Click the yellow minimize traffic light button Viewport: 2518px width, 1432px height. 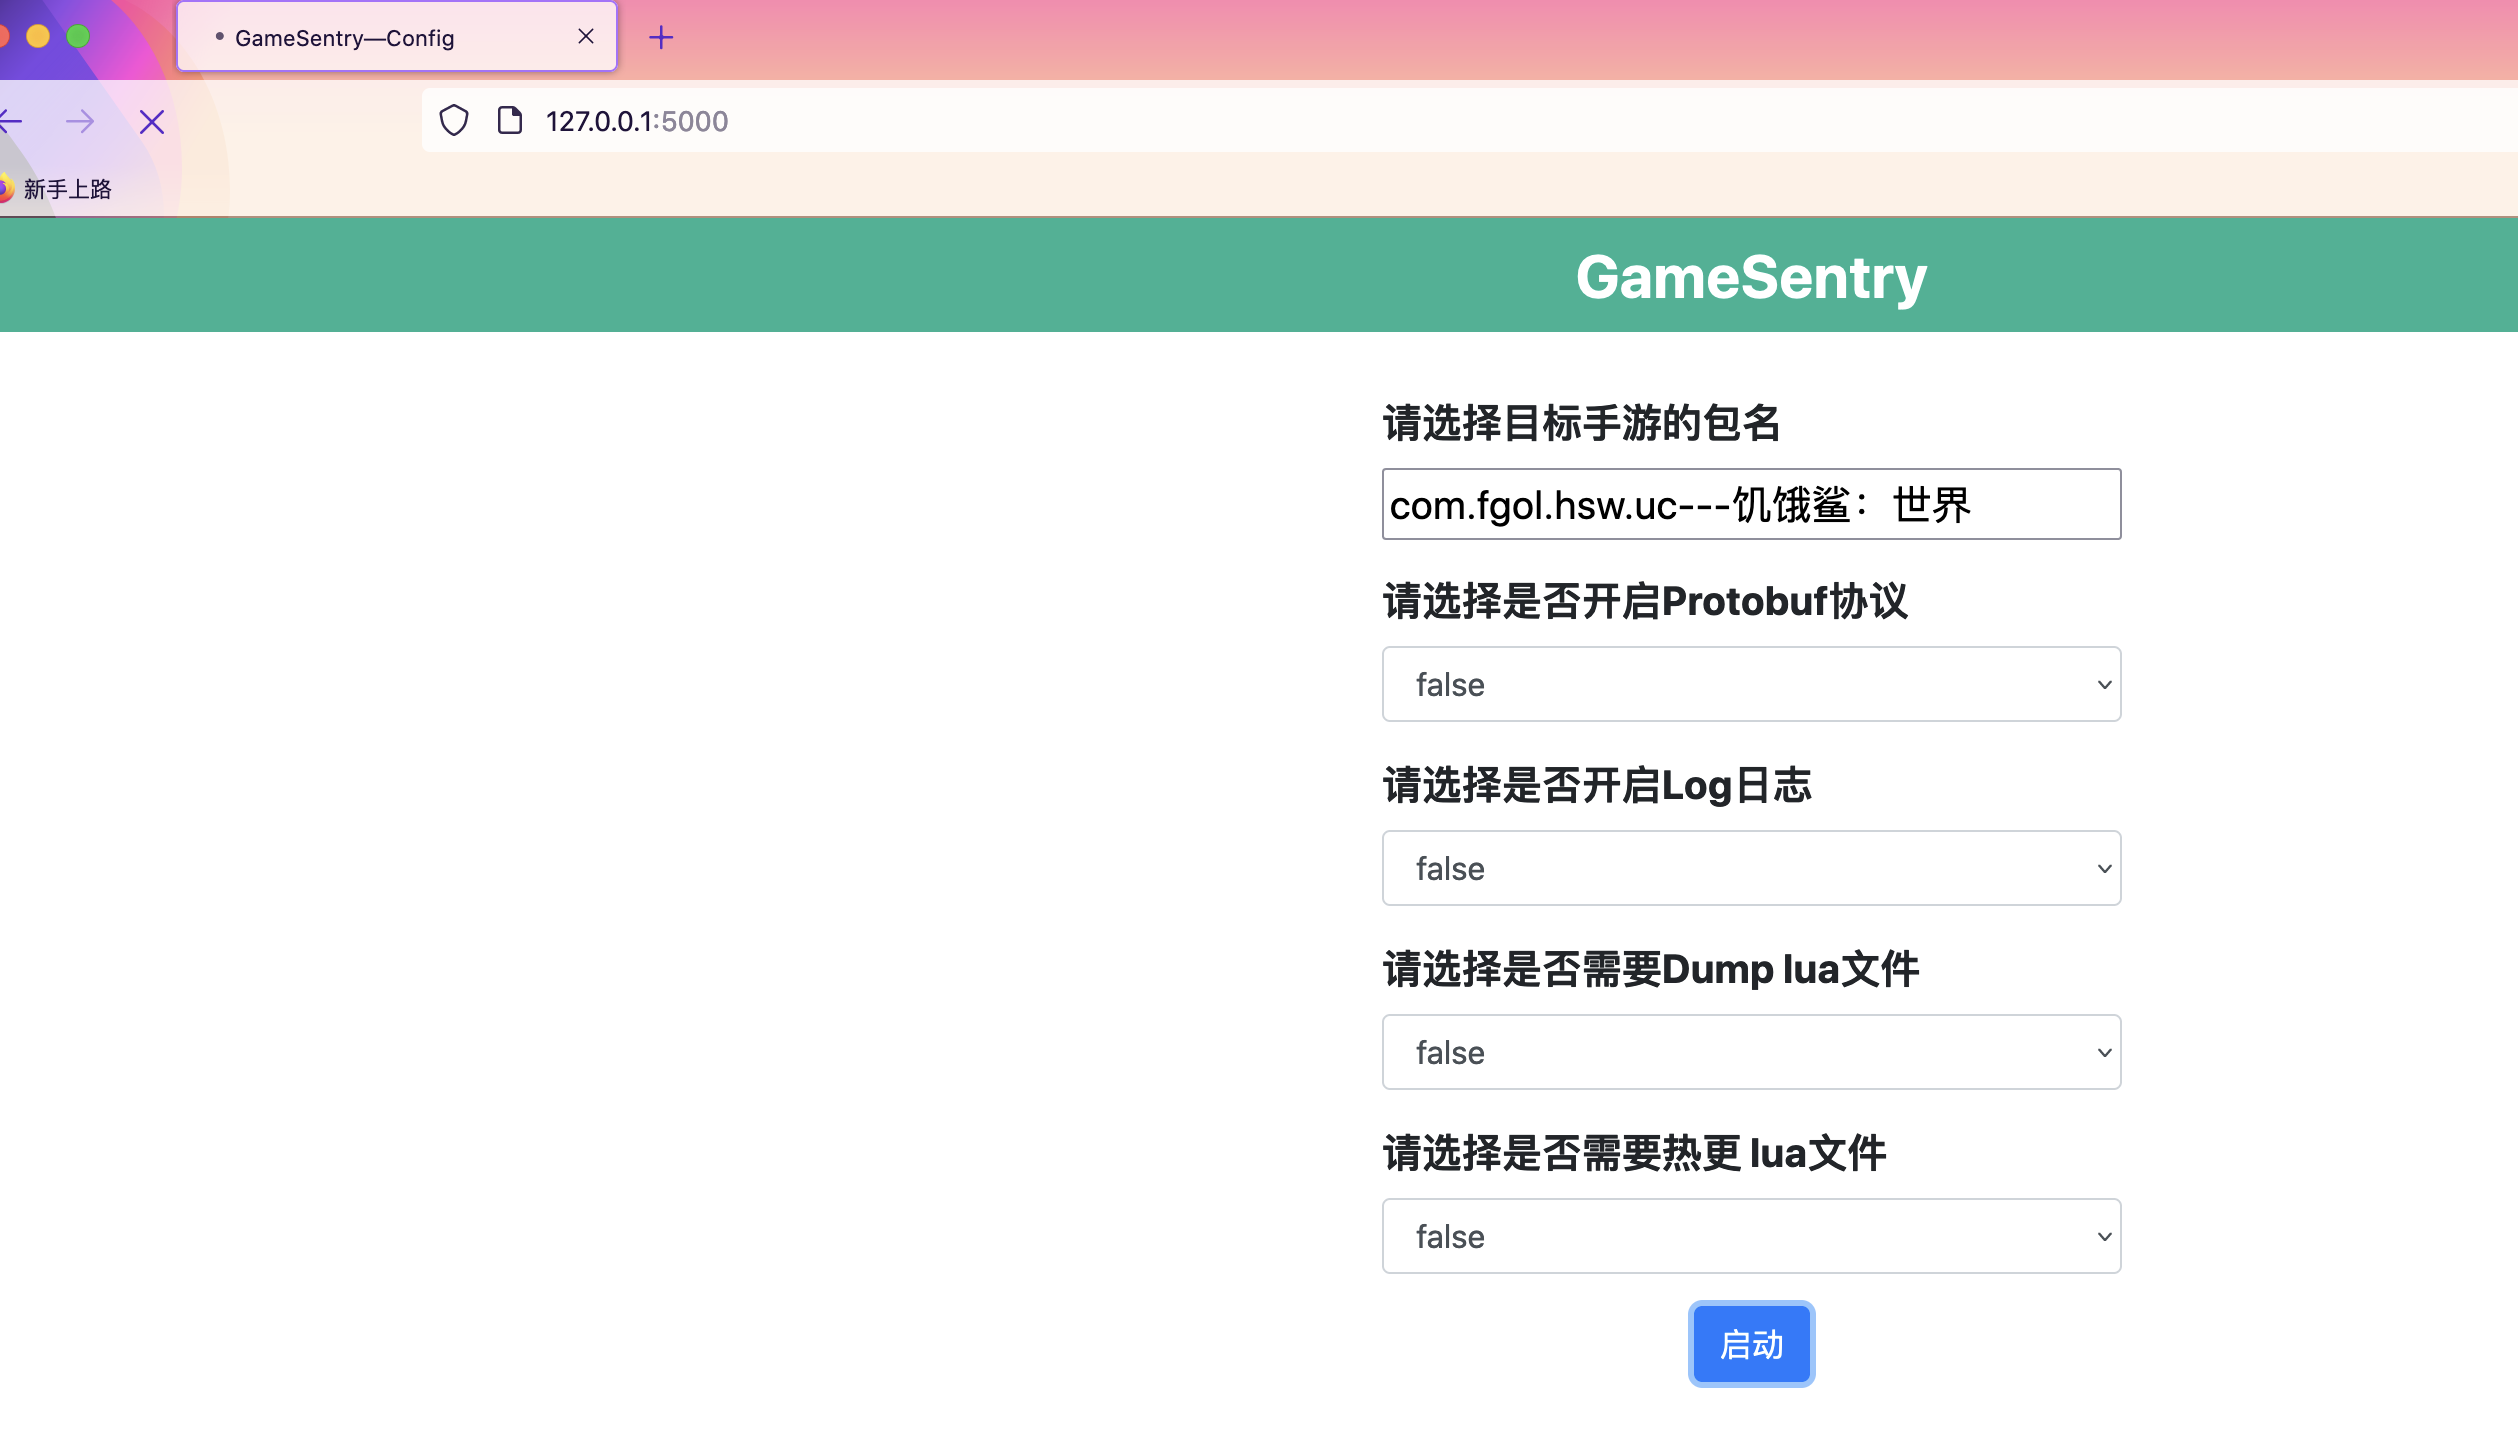click(x=37, y=35)
